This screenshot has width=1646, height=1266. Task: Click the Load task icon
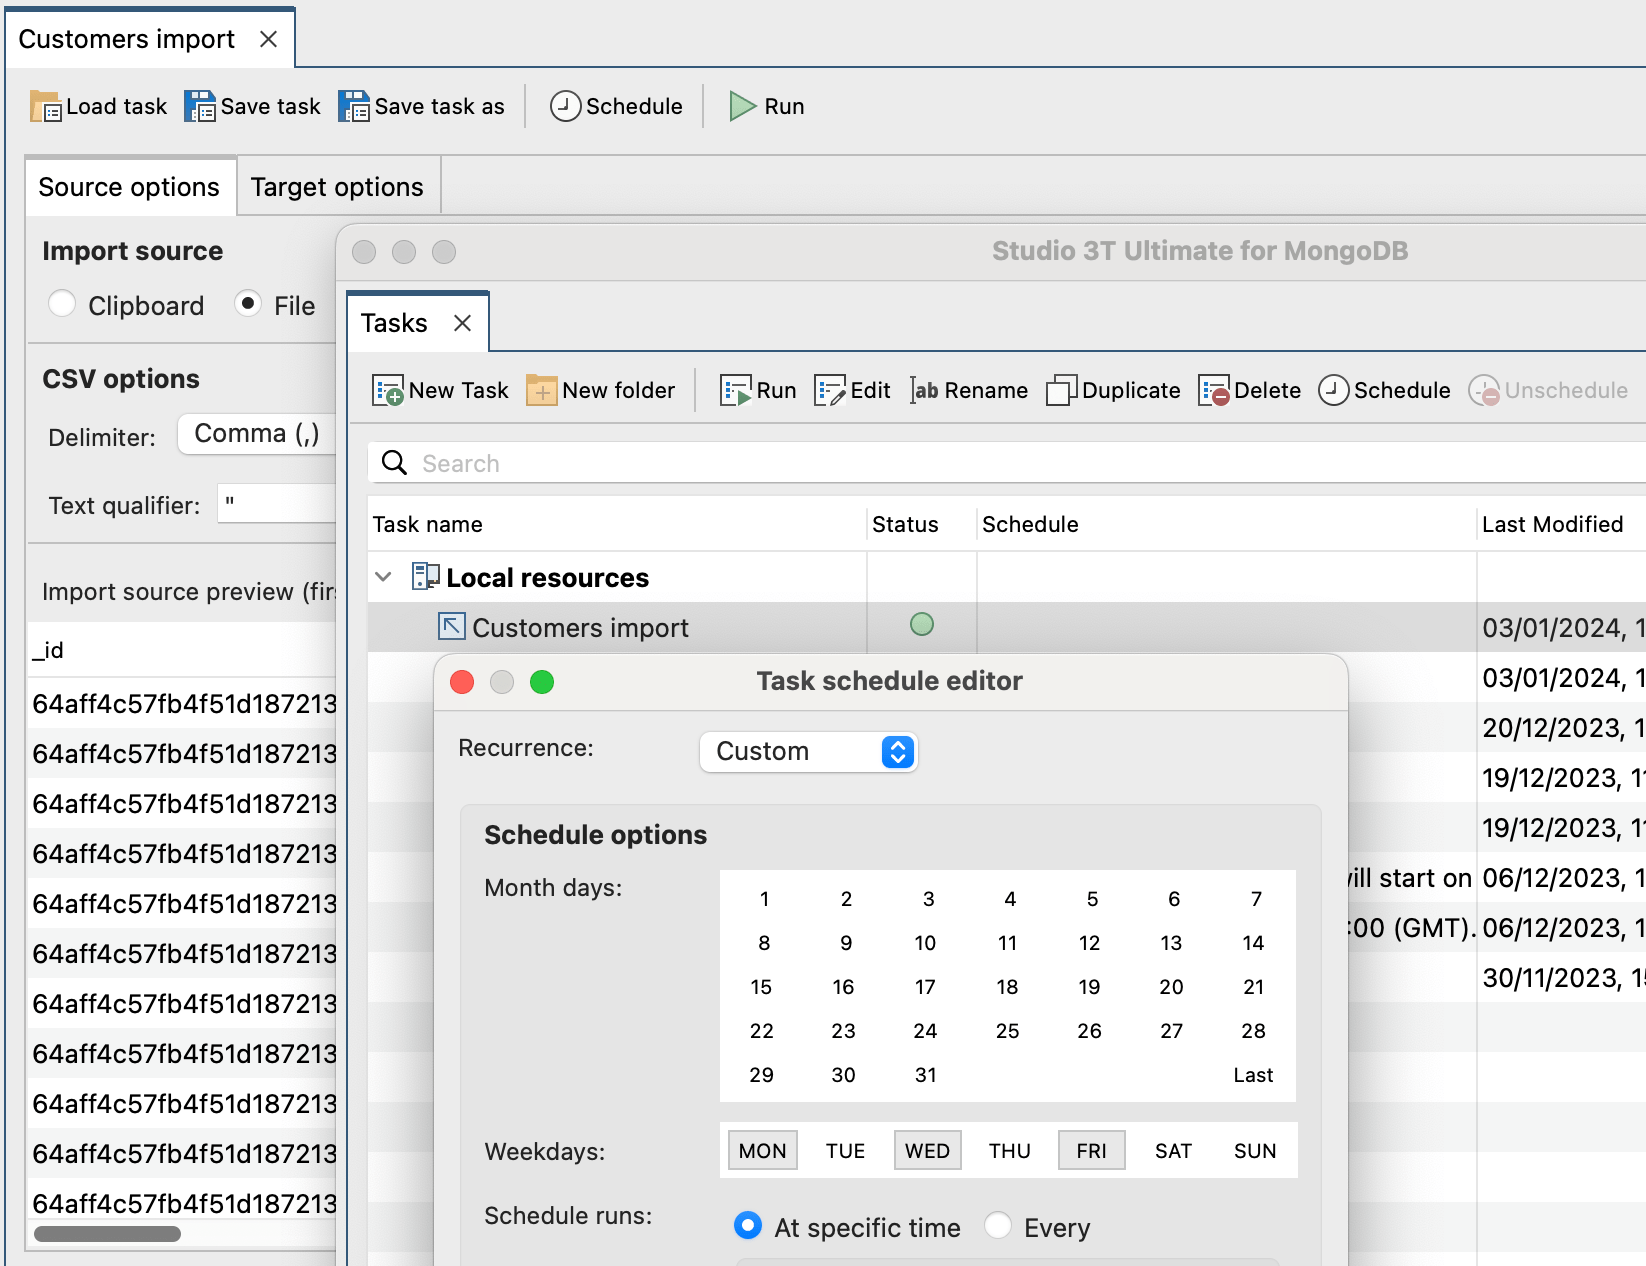click(45, 106)
